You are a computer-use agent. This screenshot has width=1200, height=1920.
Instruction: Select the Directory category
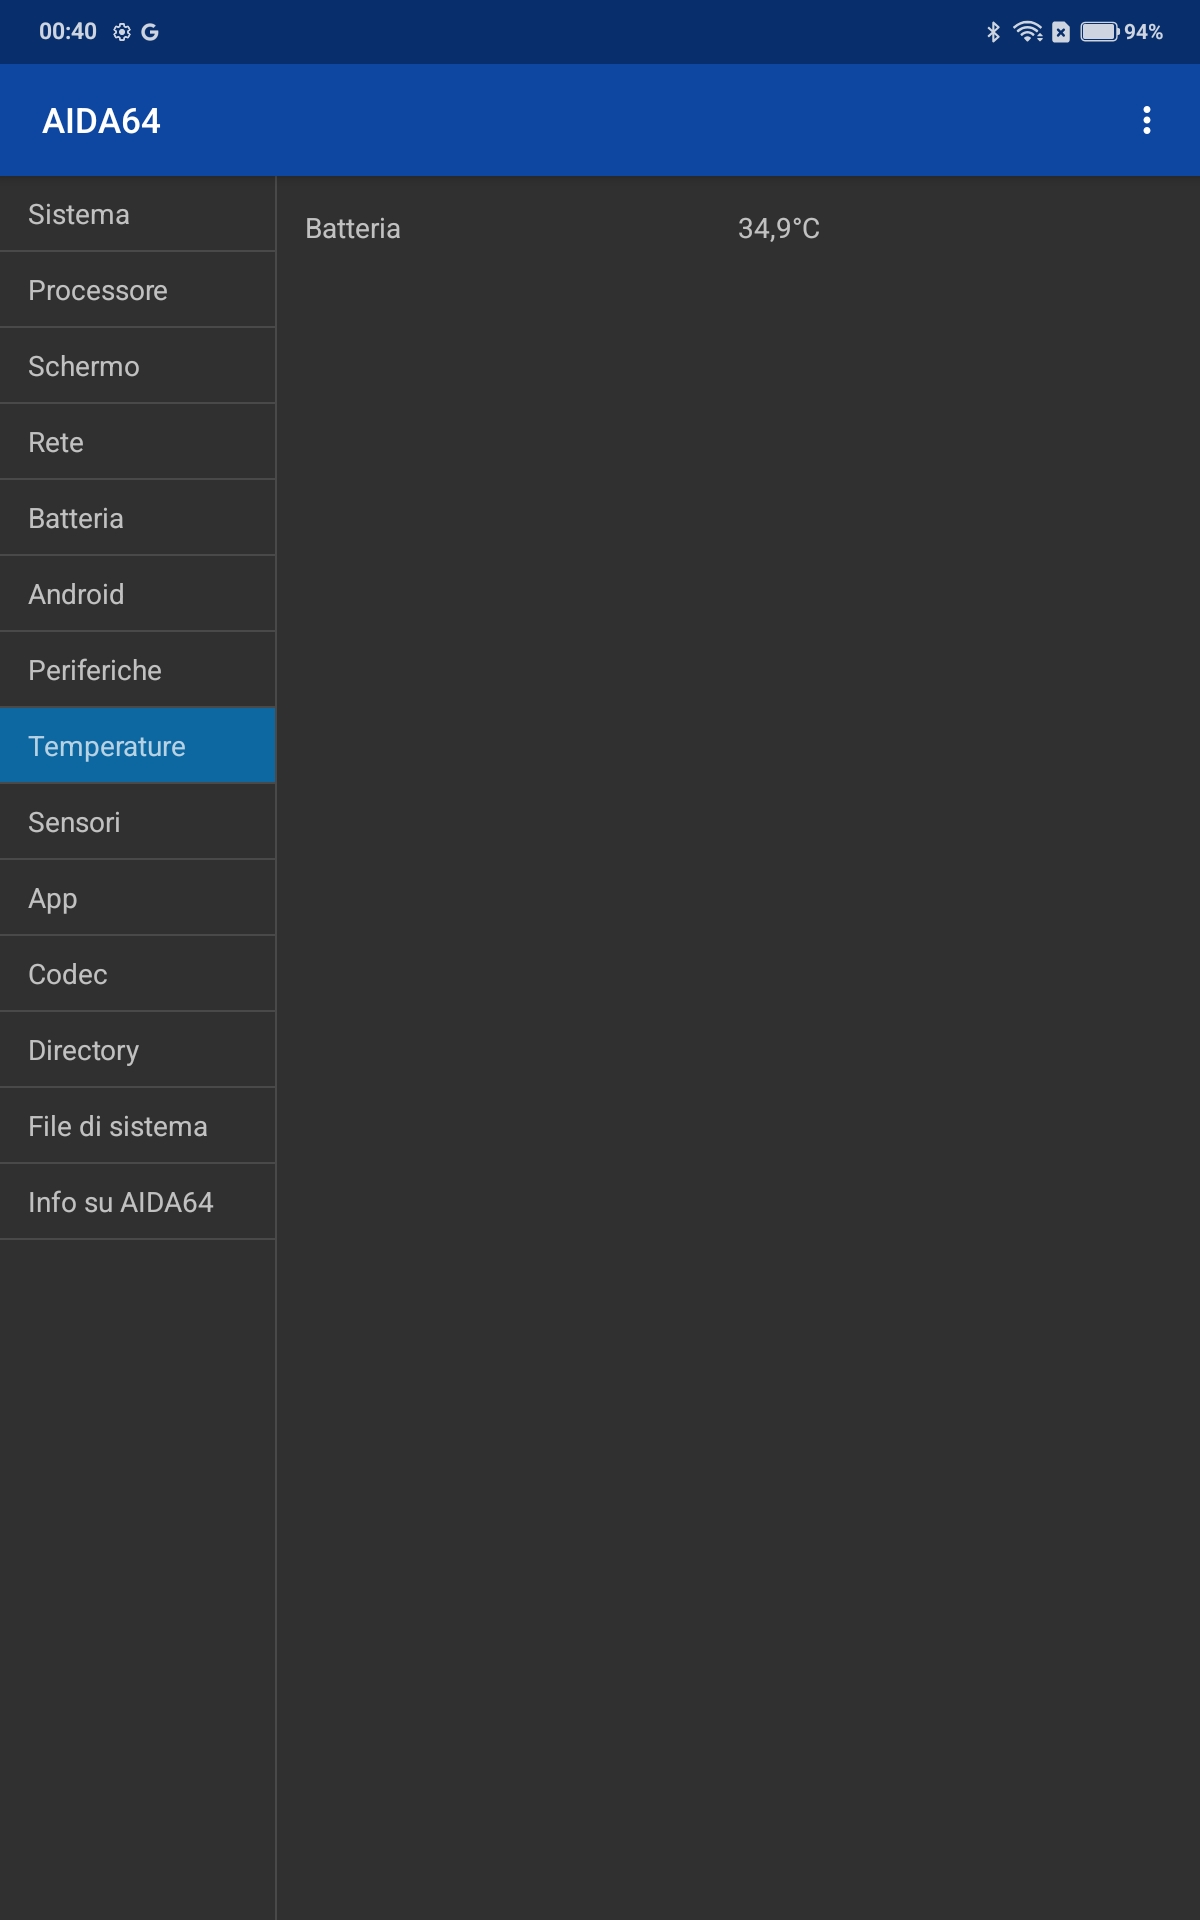[x=138, y=1050]
